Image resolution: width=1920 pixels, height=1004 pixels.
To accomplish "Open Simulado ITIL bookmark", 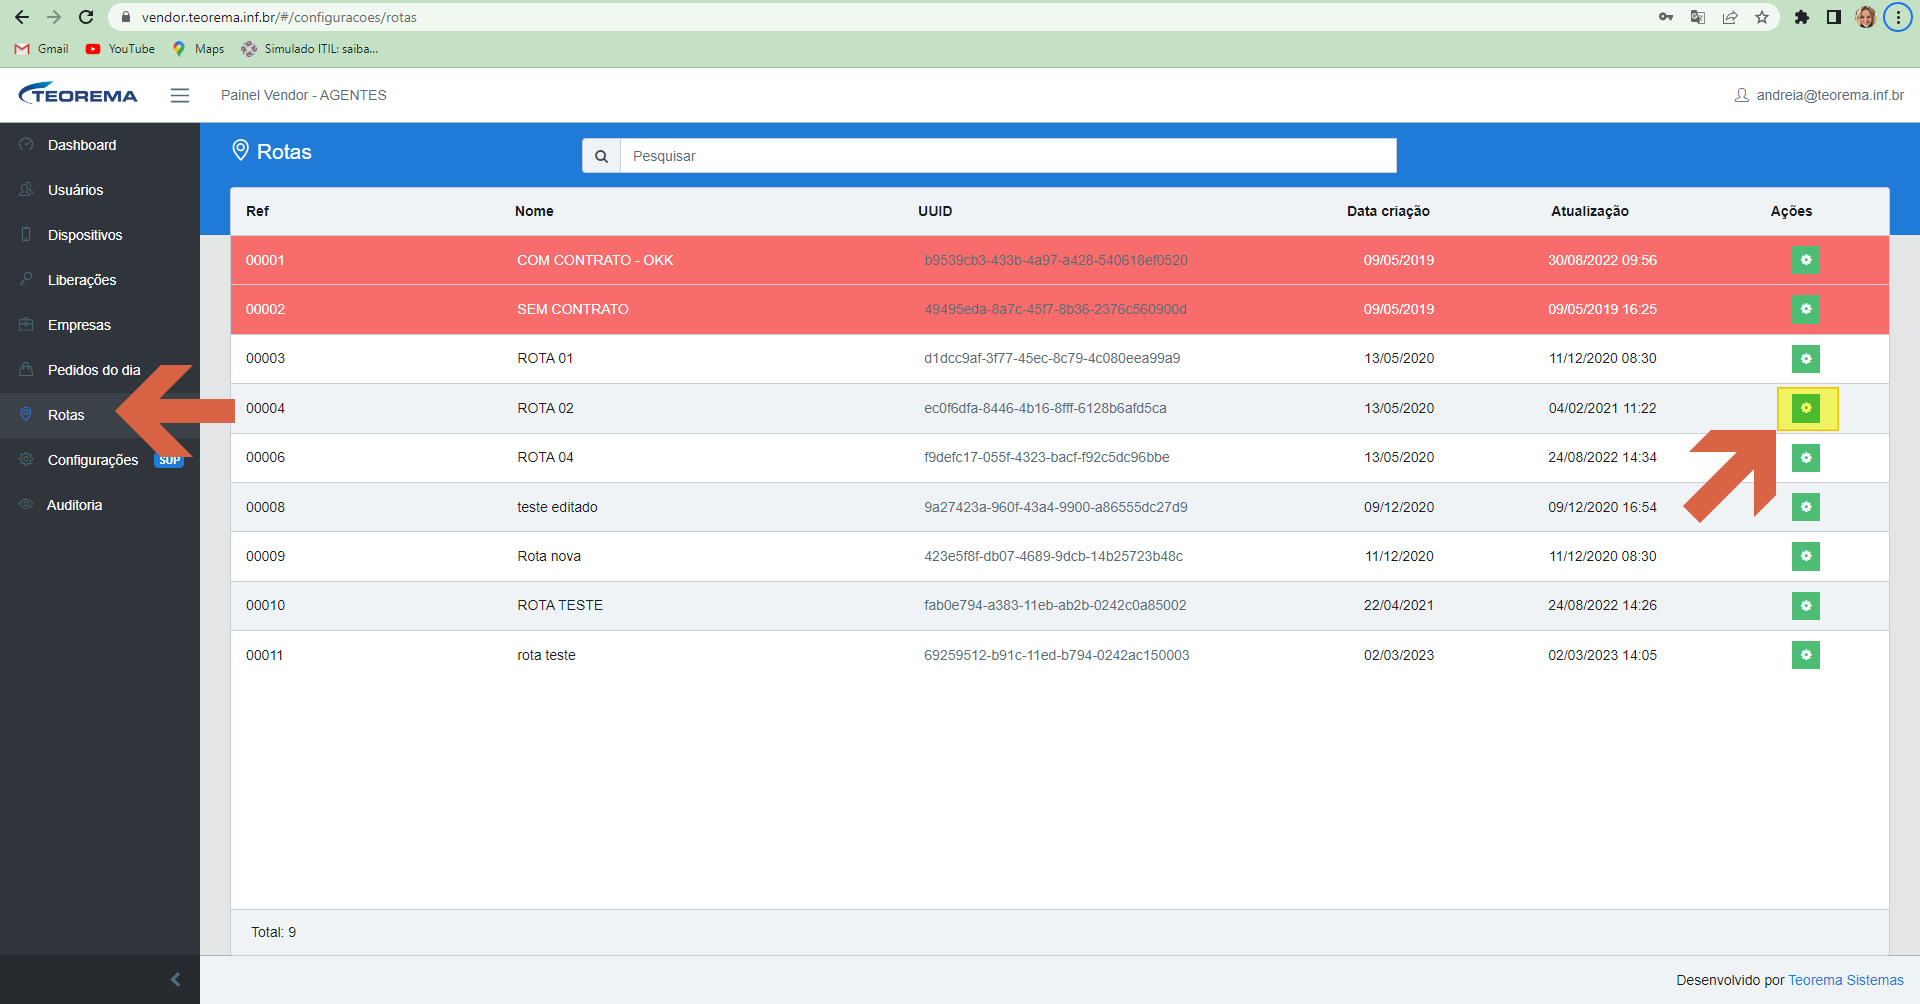I will [x=310, y=49].
